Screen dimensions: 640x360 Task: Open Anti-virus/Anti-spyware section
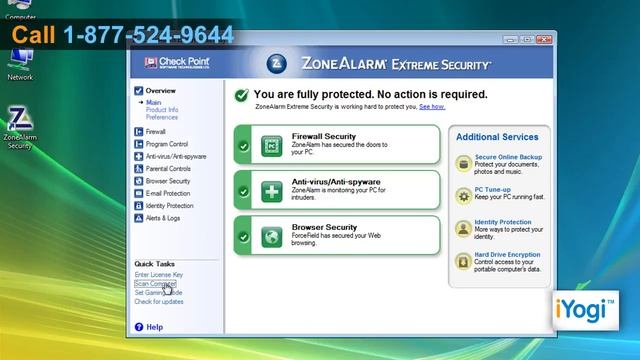pos(176,156)
